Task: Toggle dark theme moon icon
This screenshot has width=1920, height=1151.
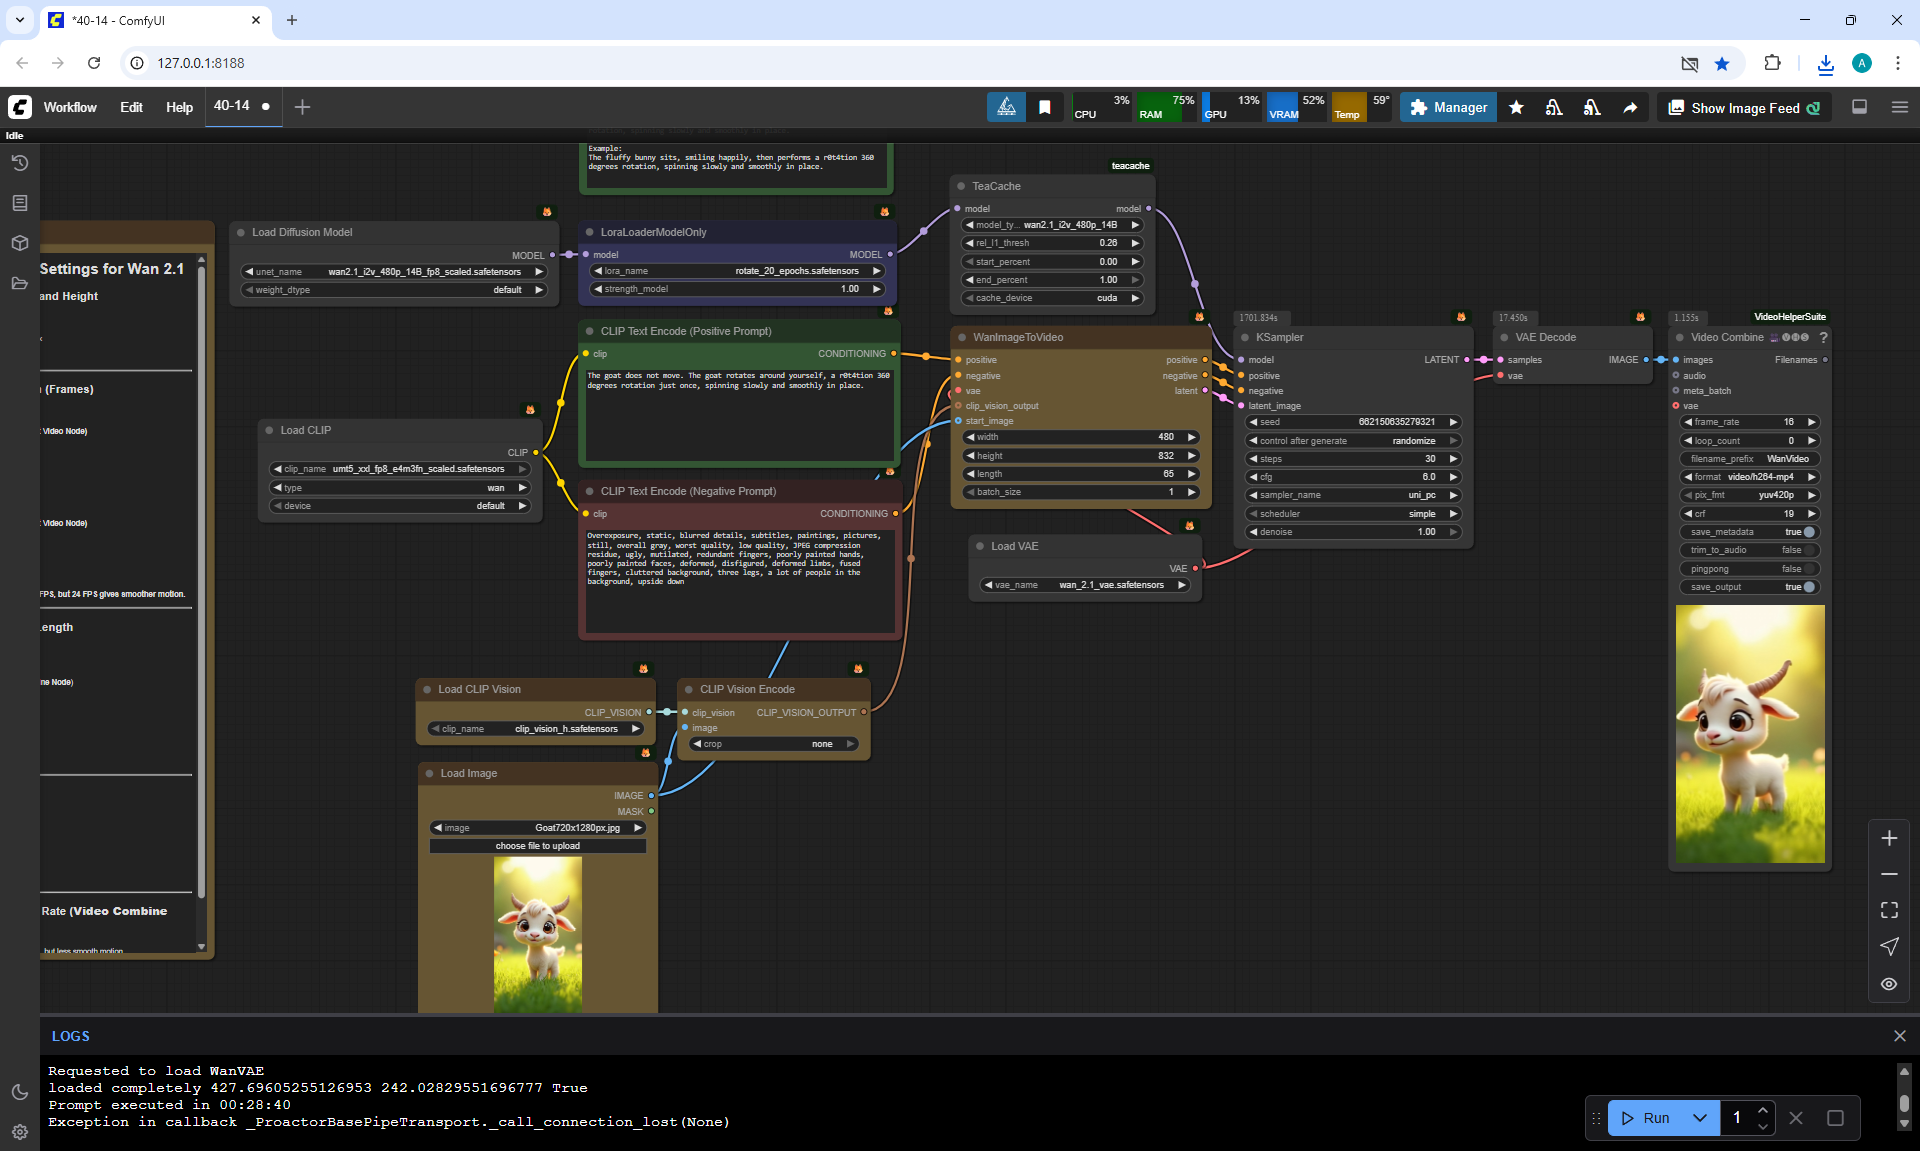Action: tap(19, 1092)
